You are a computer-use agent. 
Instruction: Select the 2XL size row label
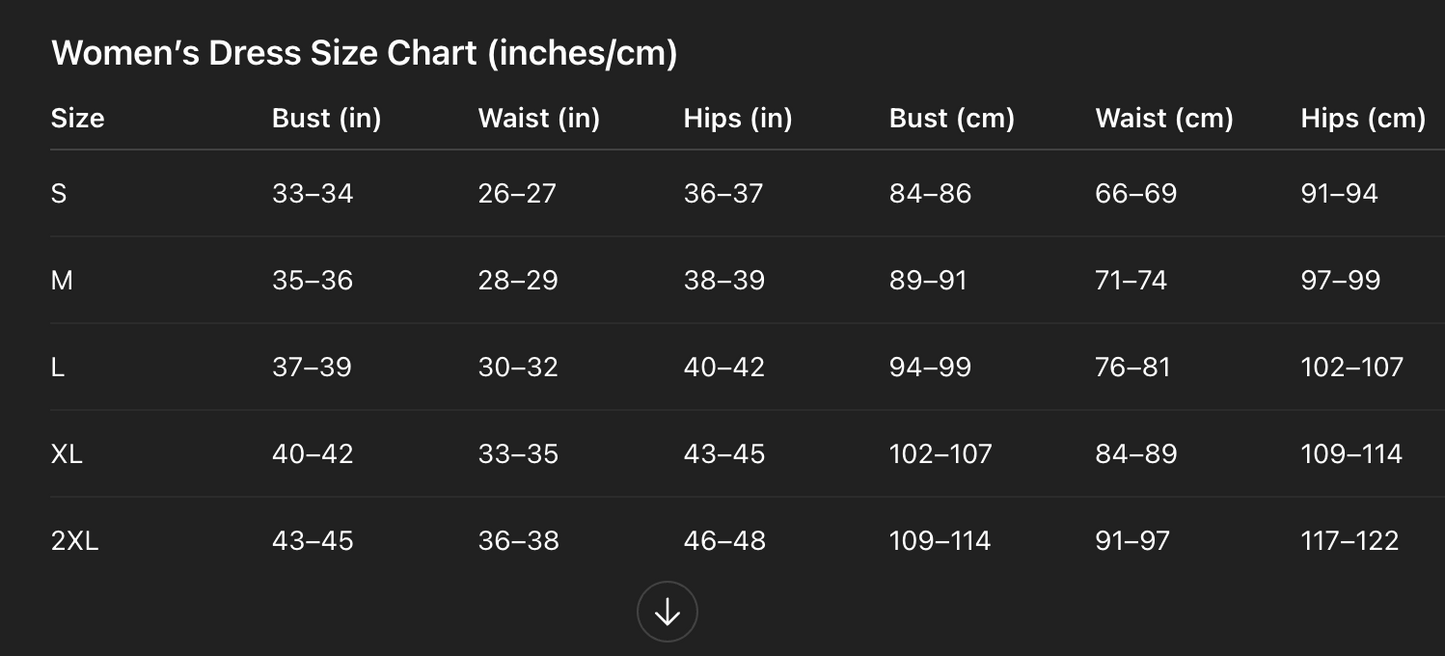(x=75, y=541)
